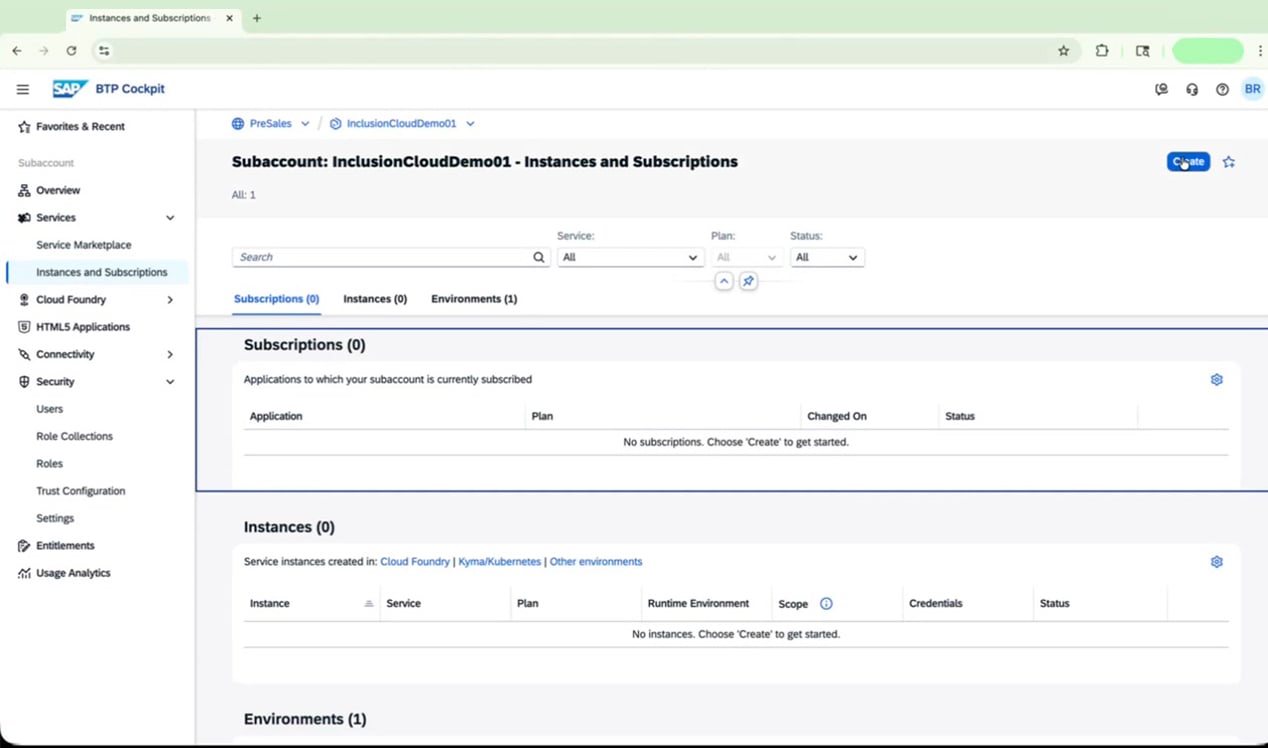Open Instances table settings gear
The image size is (1268, 748).
1217,562
